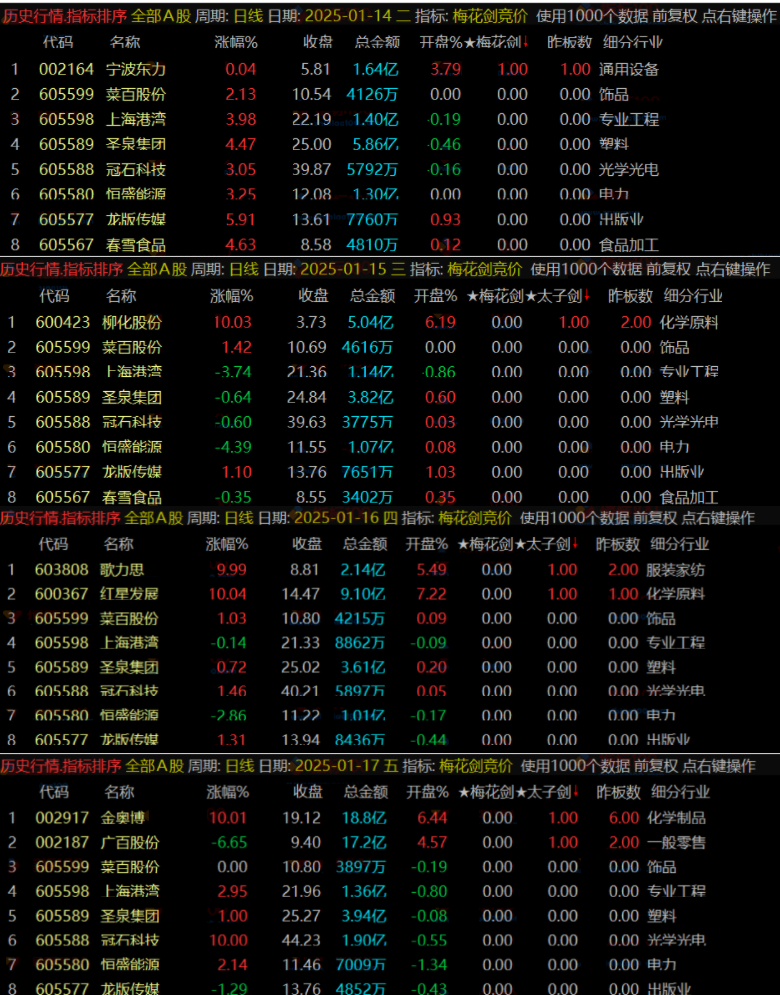
Task: Click 代码 column header in 01-14 panel
Action: click(58, 42)
